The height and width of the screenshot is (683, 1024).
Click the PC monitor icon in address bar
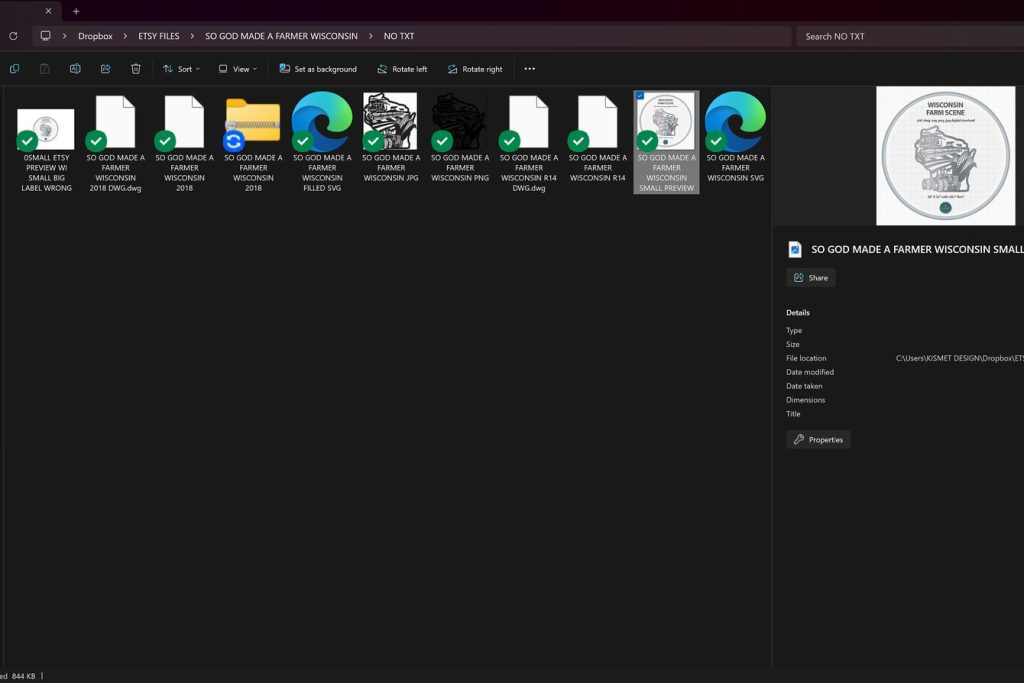click(45, 36)
